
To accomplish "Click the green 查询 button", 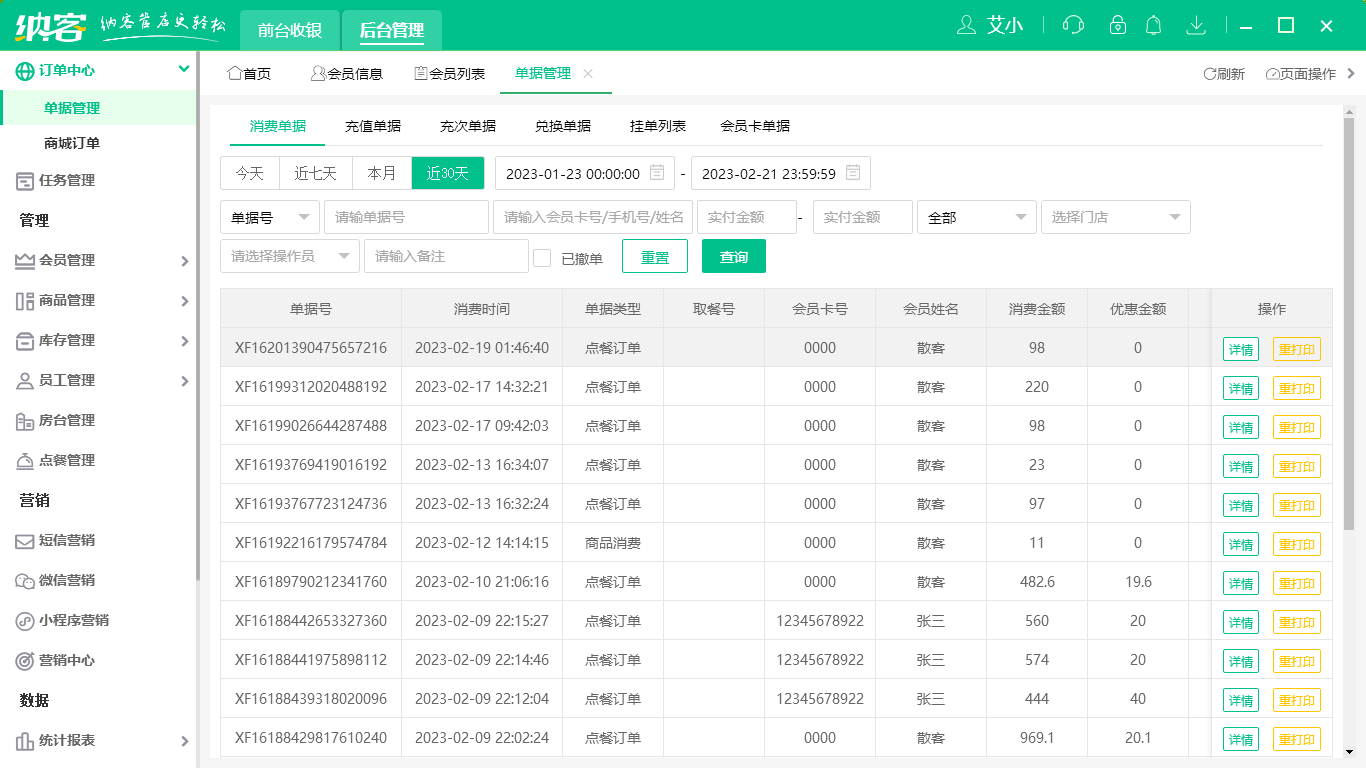I will (x=734, y=257).
